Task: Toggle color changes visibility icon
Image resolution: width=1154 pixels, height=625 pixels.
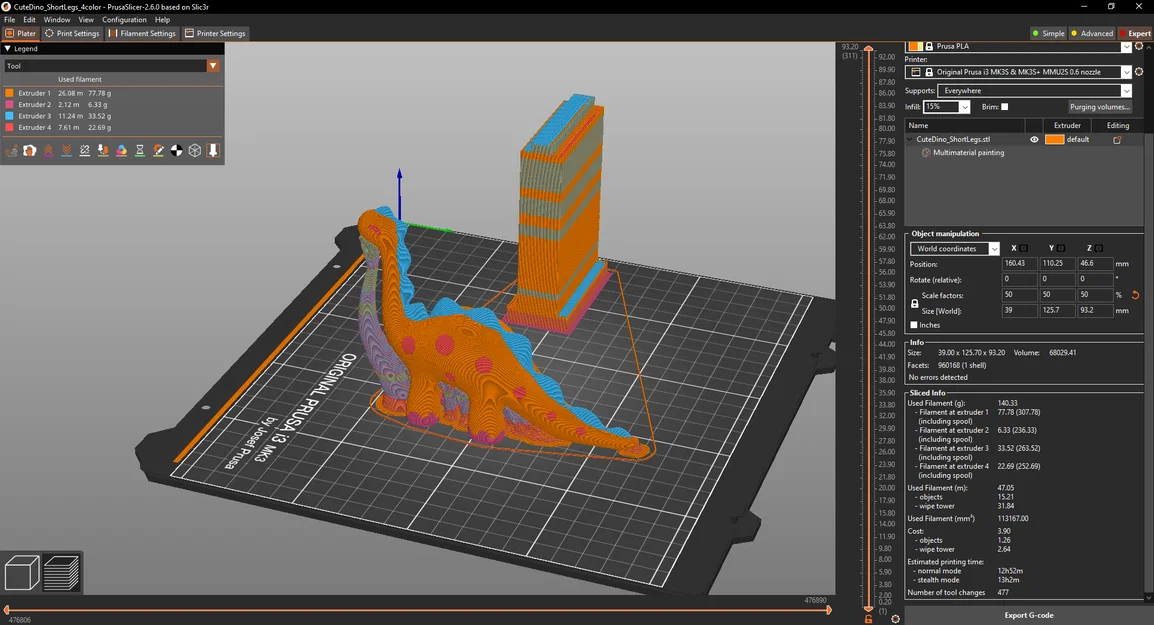Action: [121, 150]
